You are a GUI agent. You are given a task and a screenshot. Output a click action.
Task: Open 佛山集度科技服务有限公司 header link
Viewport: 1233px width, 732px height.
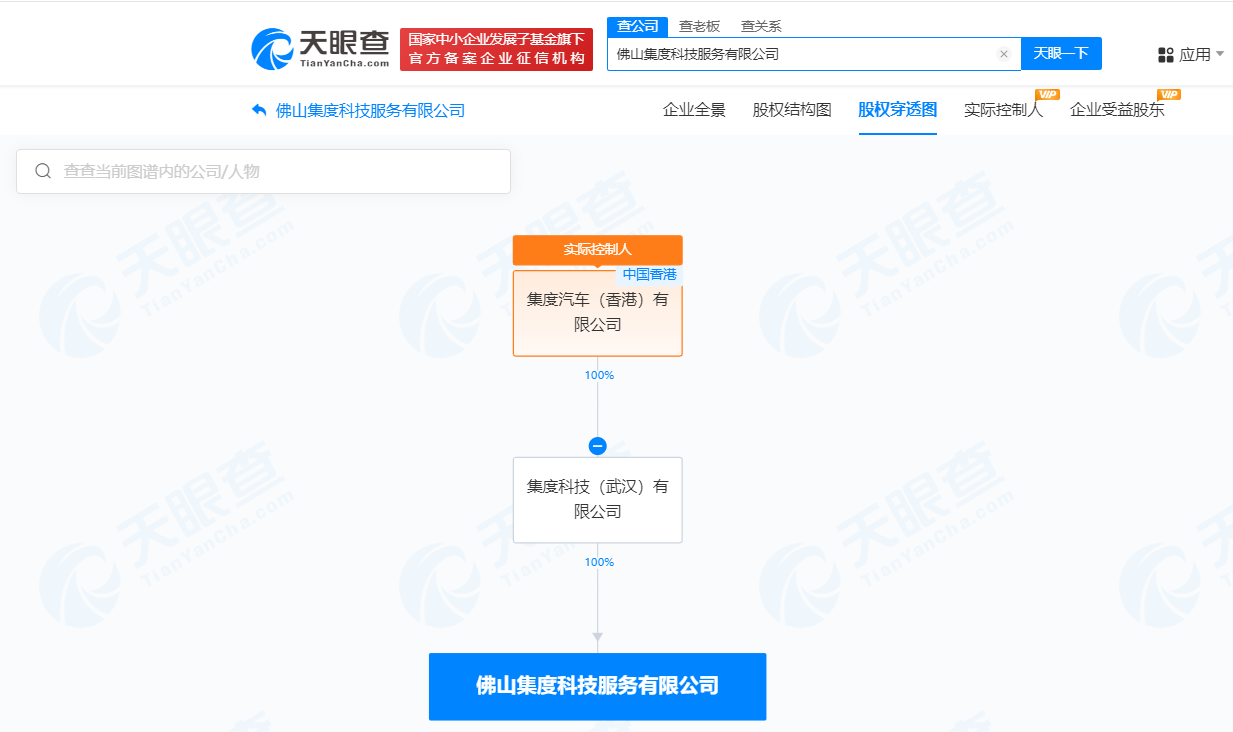pyautogui.click(x=370, y=111)
